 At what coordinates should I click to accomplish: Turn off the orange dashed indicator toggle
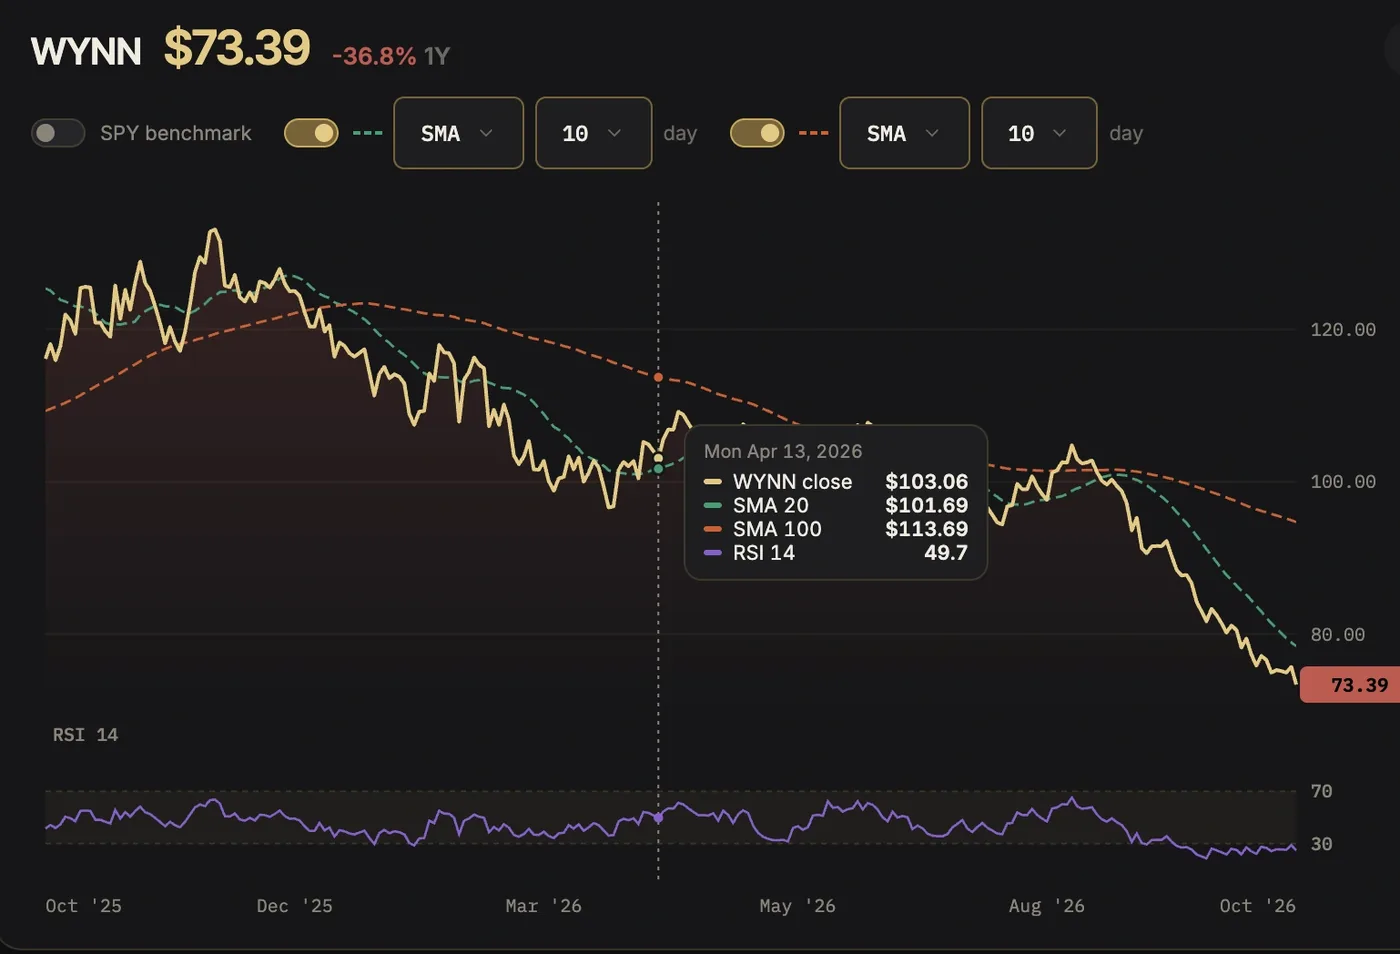(757, 133)
